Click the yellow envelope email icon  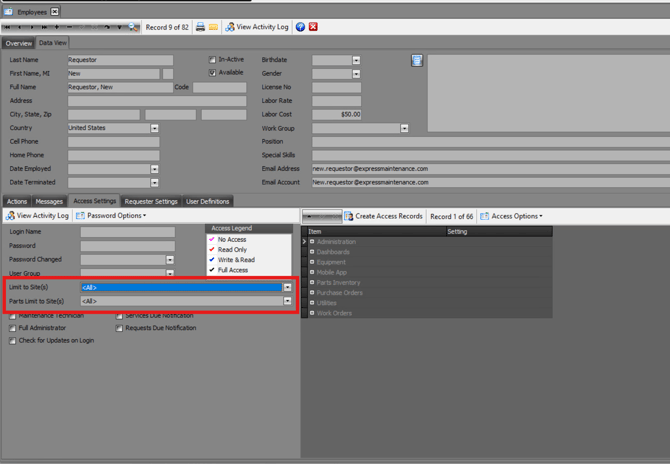pyautogui.click(x=213, y=27)
